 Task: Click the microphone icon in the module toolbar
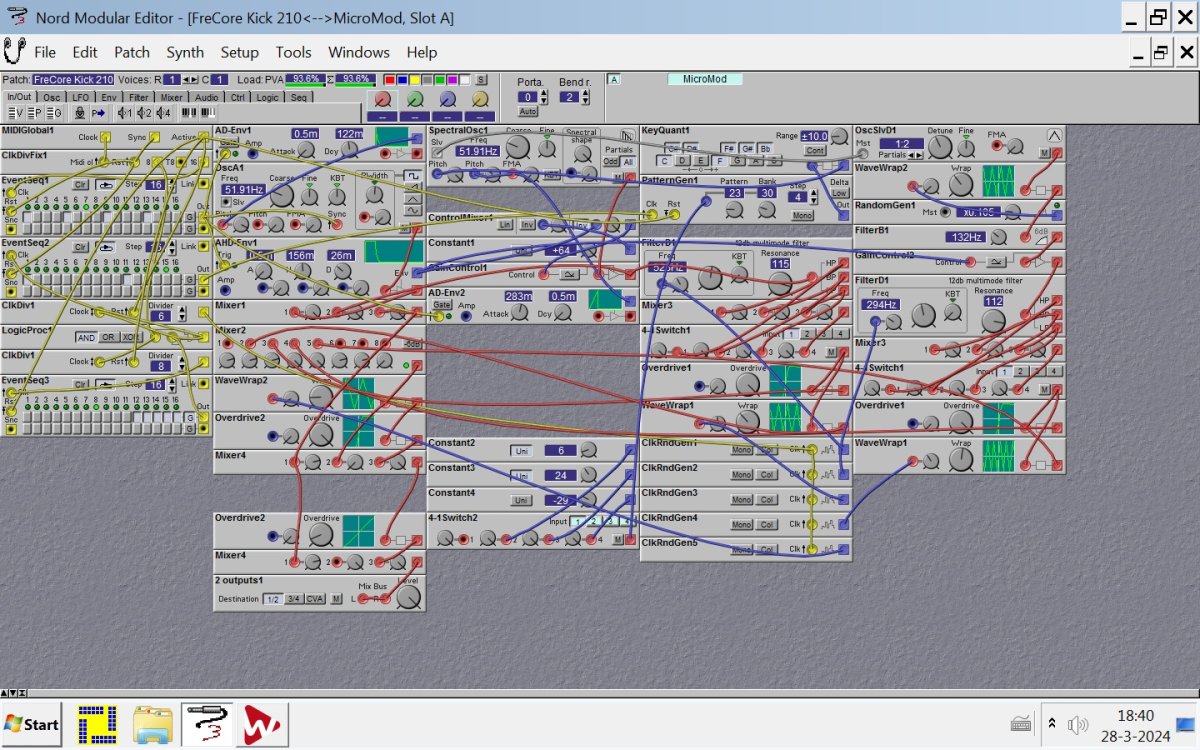coord(80,113)
